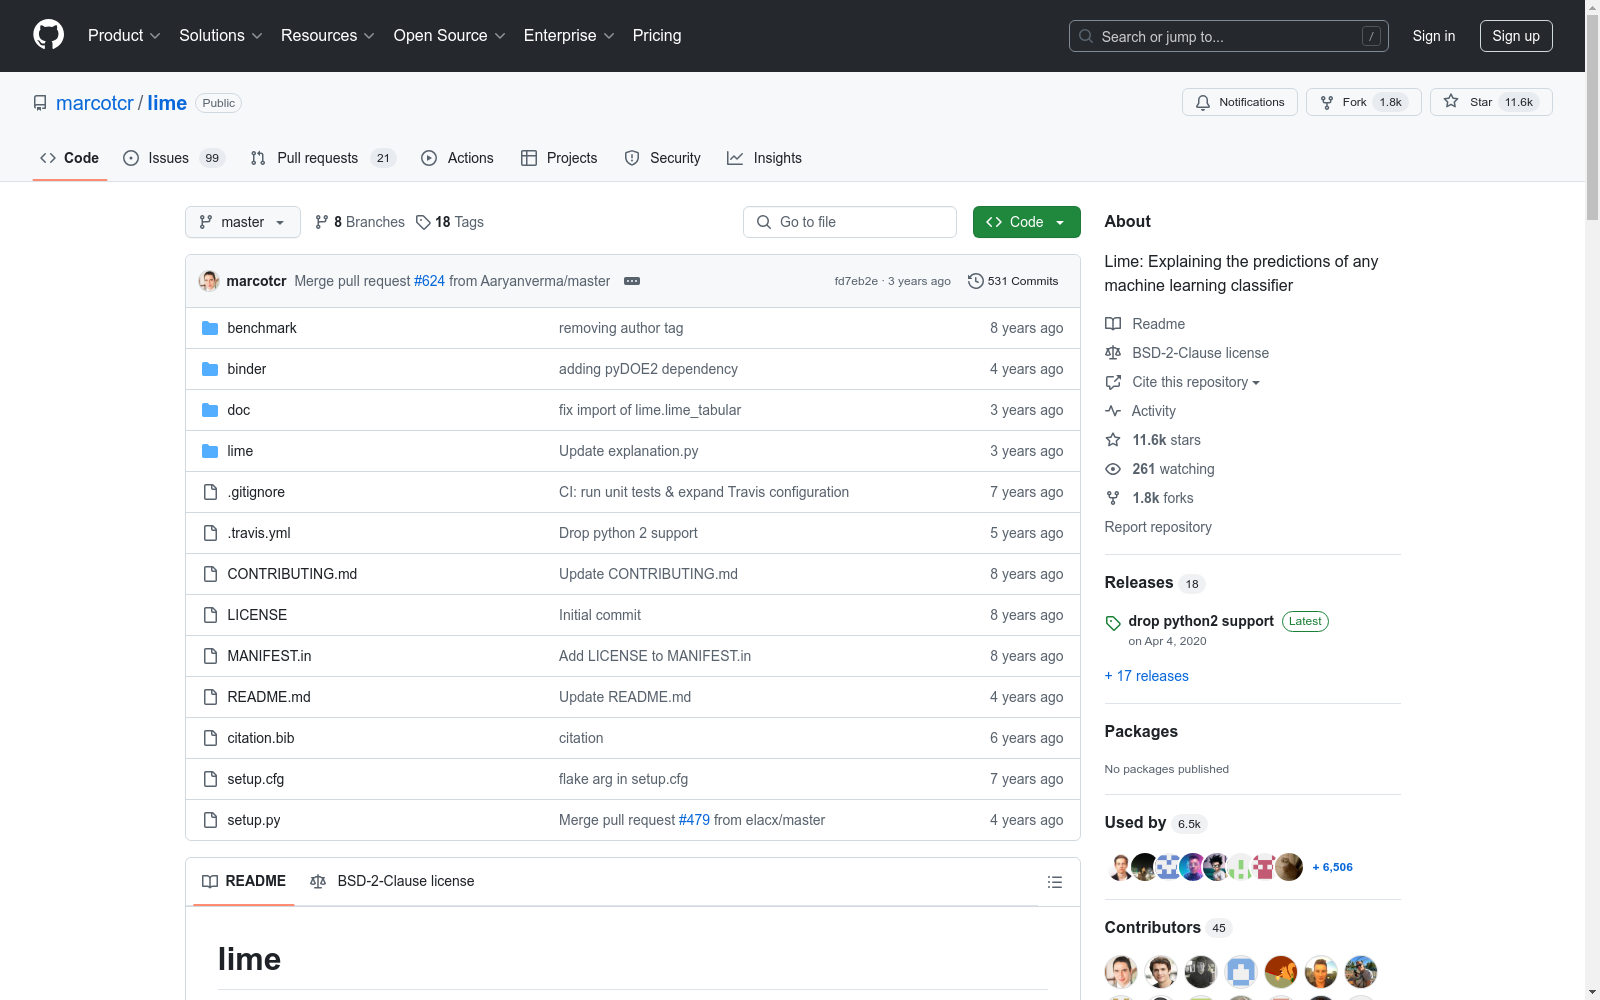The width and height of the screenshot is (1600, 1000).
Task: Switch to the Actions tab
Action: coord(457,158)
